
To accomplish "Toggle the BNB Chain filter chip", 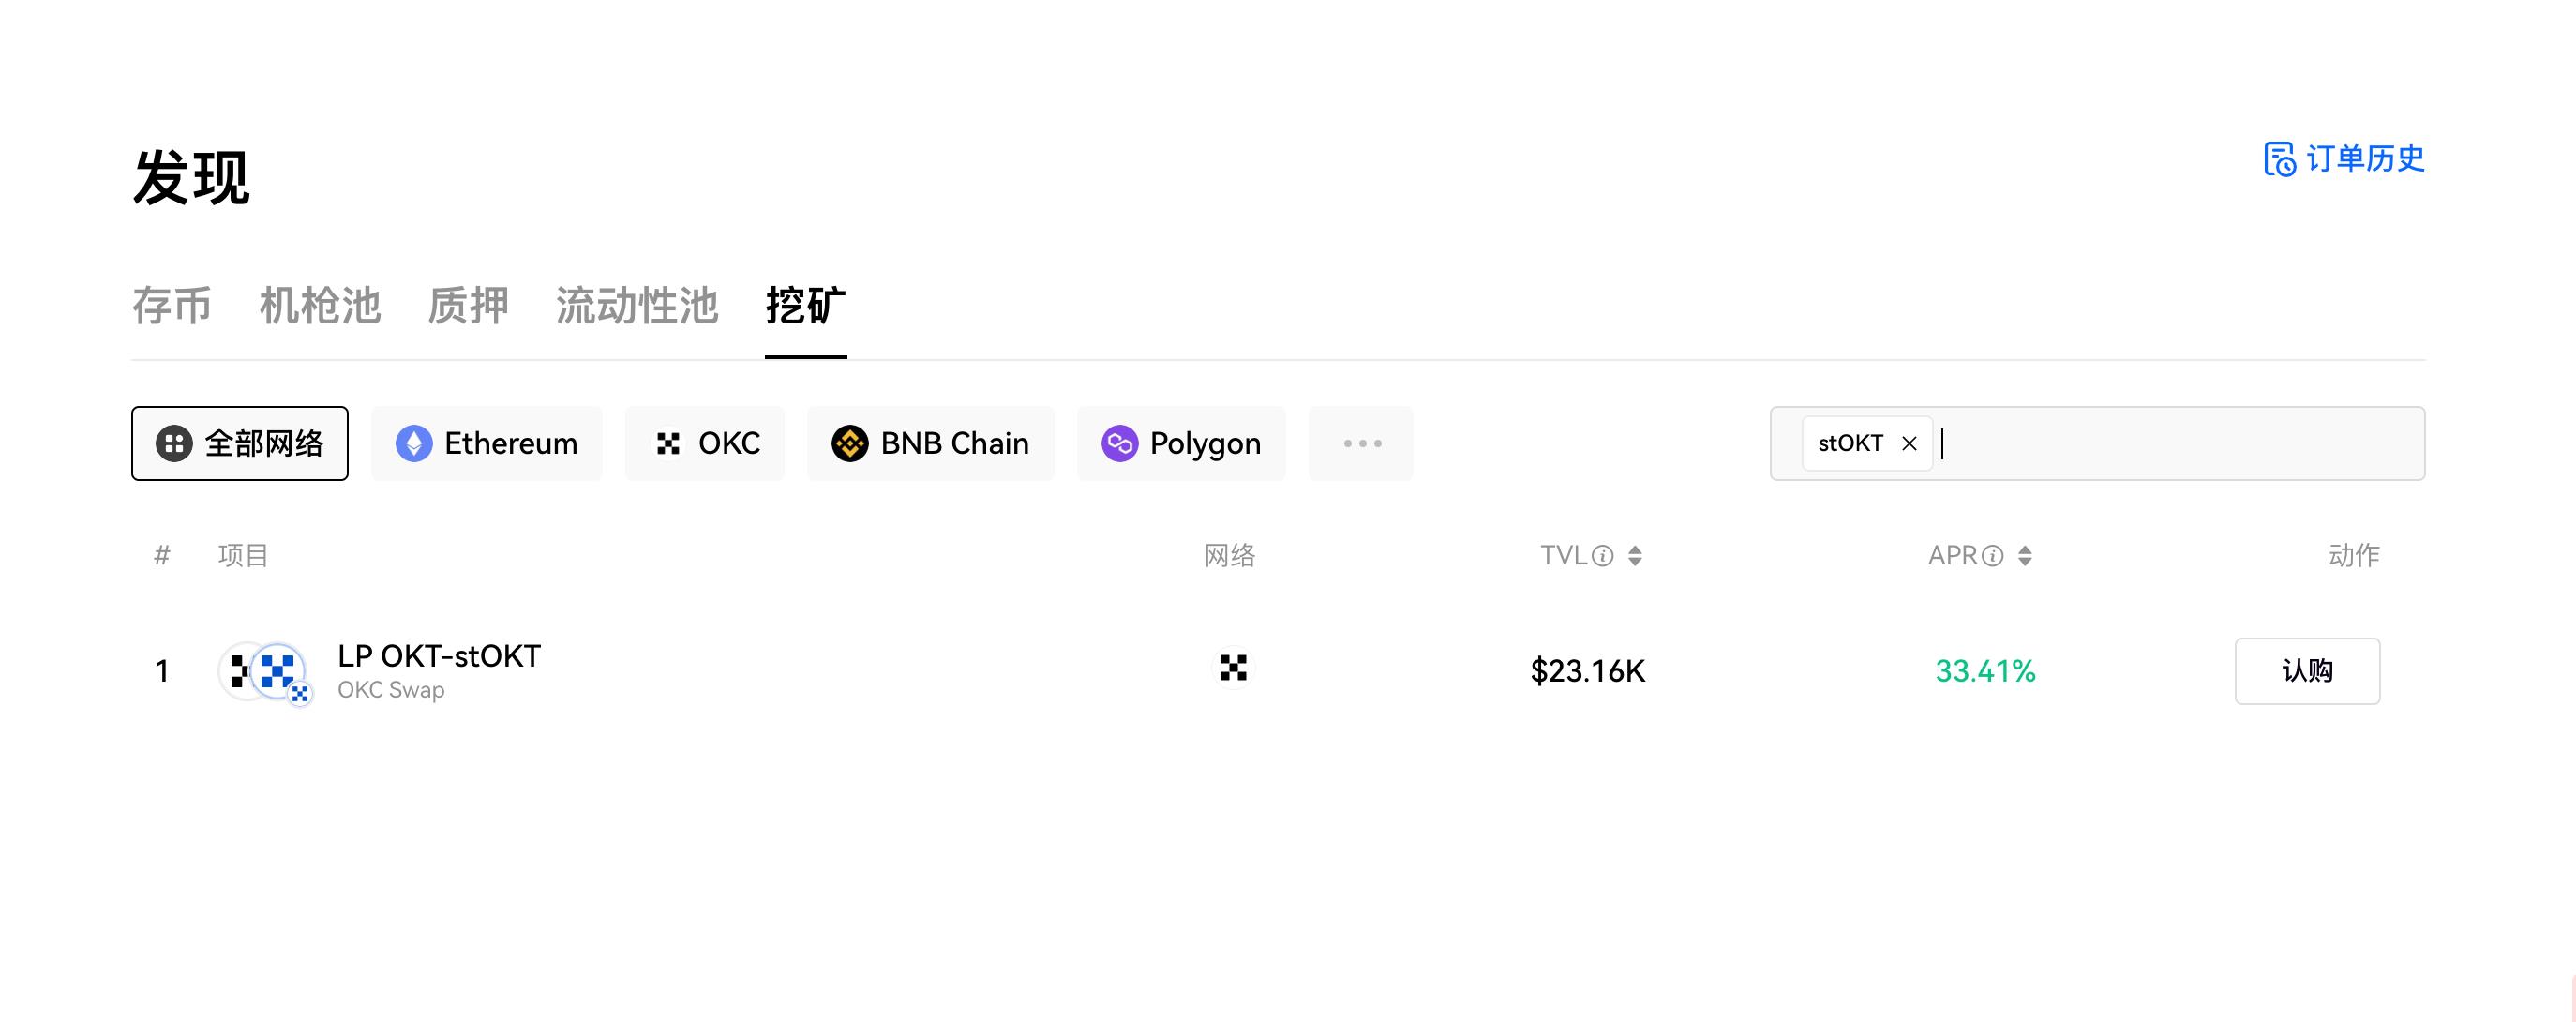I will coord(930,443).
